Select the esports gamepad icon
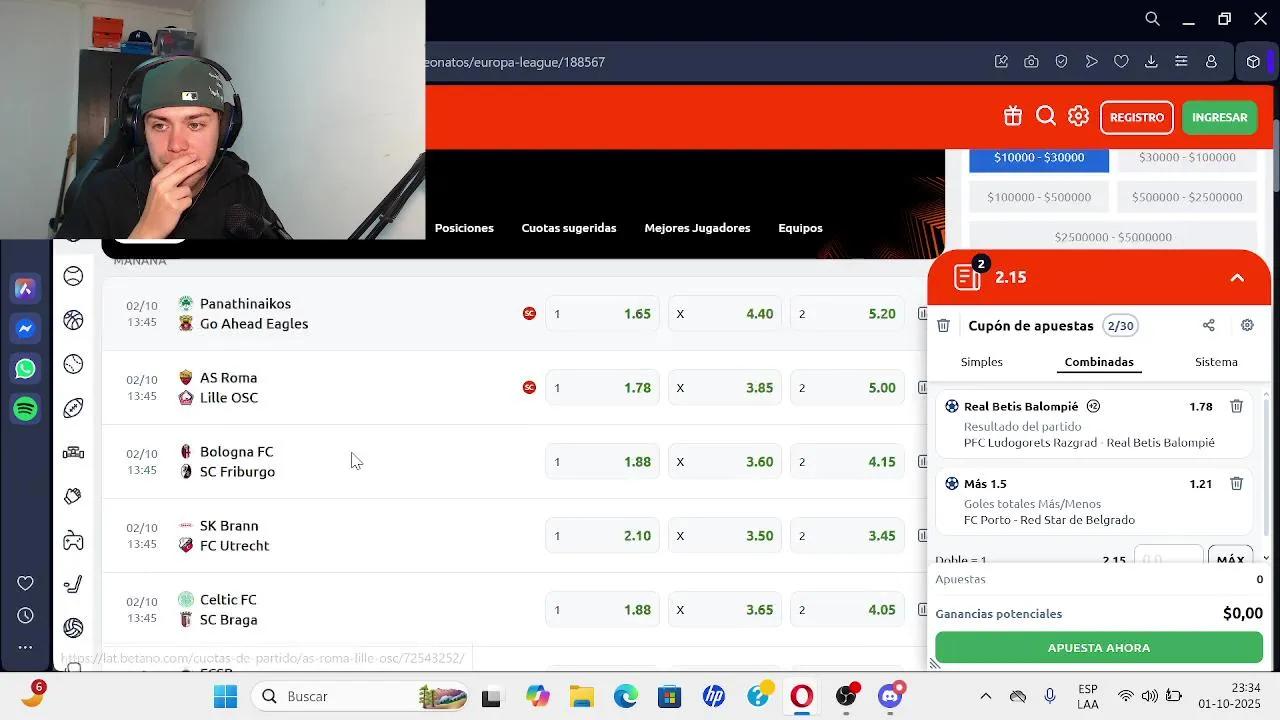Image resolution: width=1280 pixels, height=720 pixels. tap(73, 541)
